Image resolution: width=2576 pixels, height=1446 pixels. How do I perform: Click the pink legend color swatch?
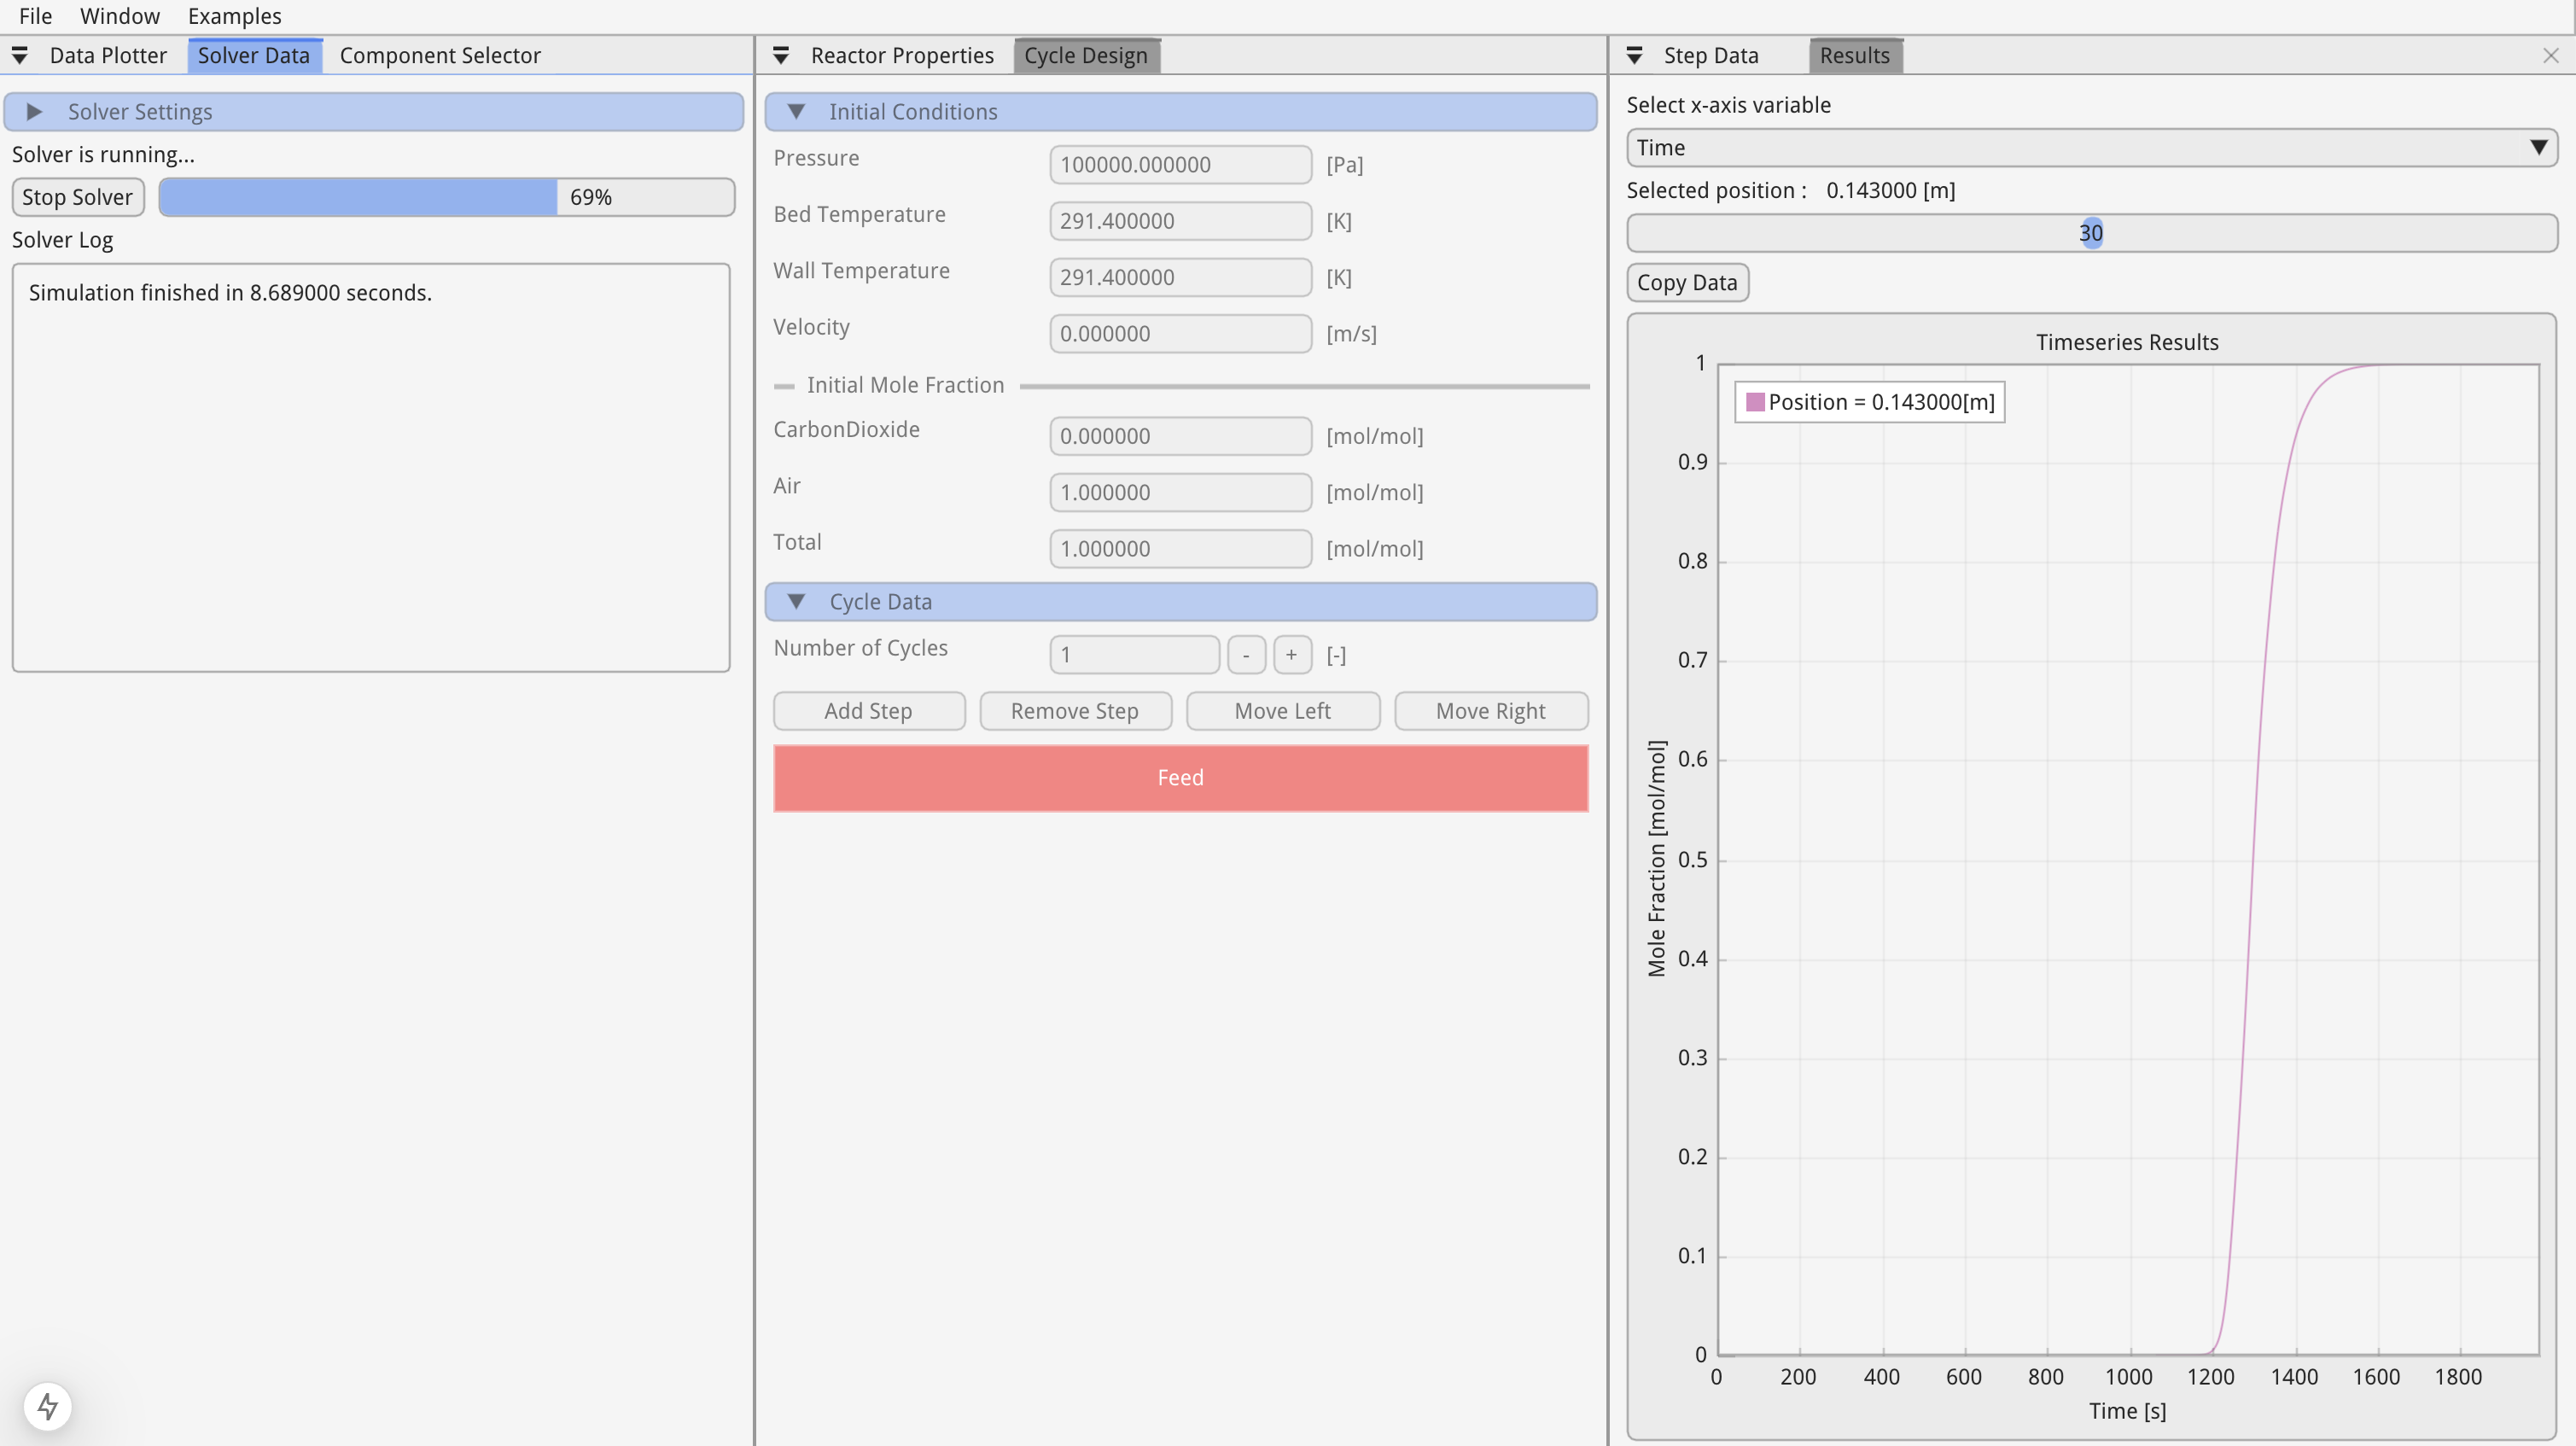[x=1754, y=402]
